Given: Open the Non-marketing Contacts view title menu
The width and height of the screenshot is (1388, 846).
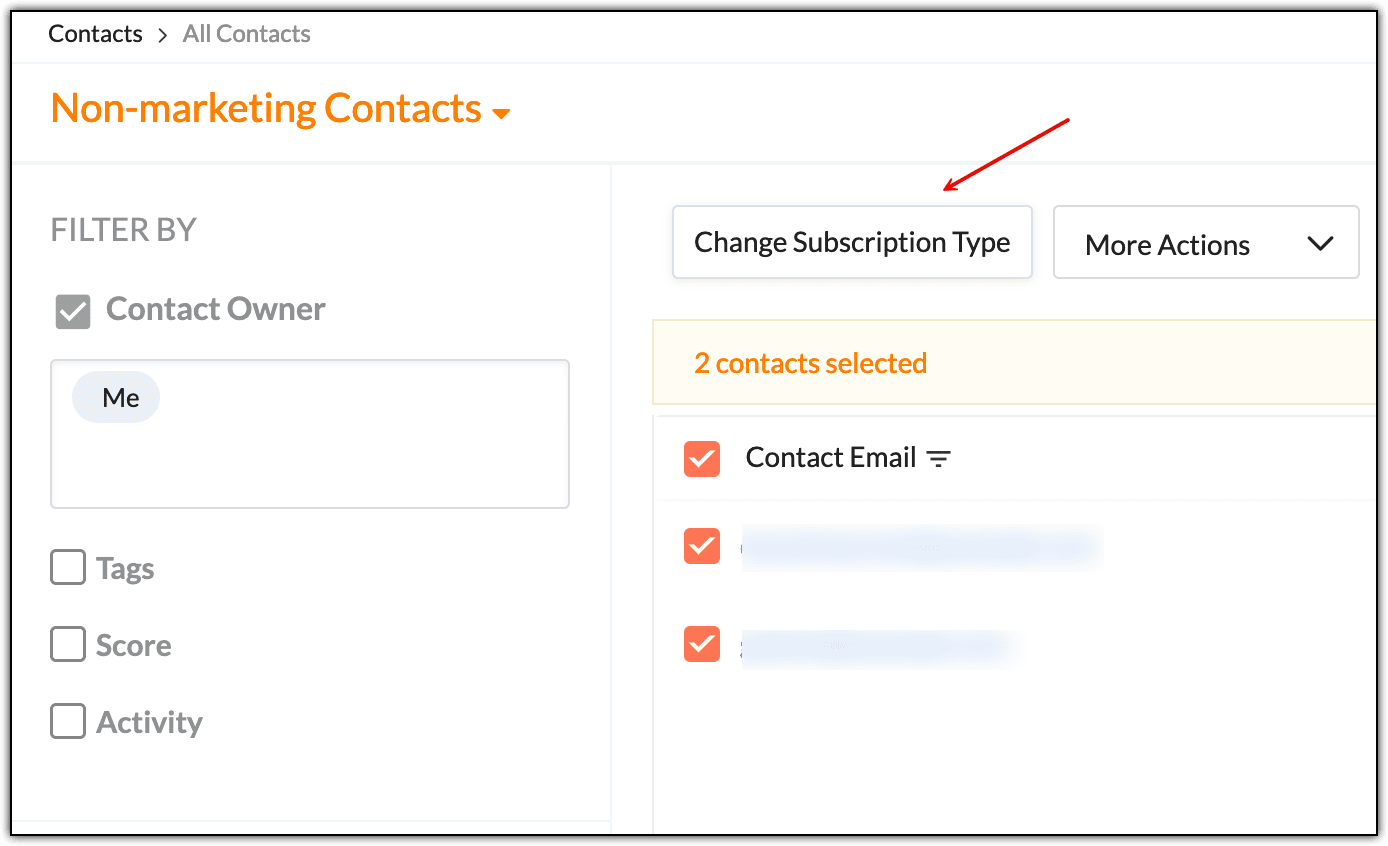Looking at the screenshot, I should pos(266,108).
